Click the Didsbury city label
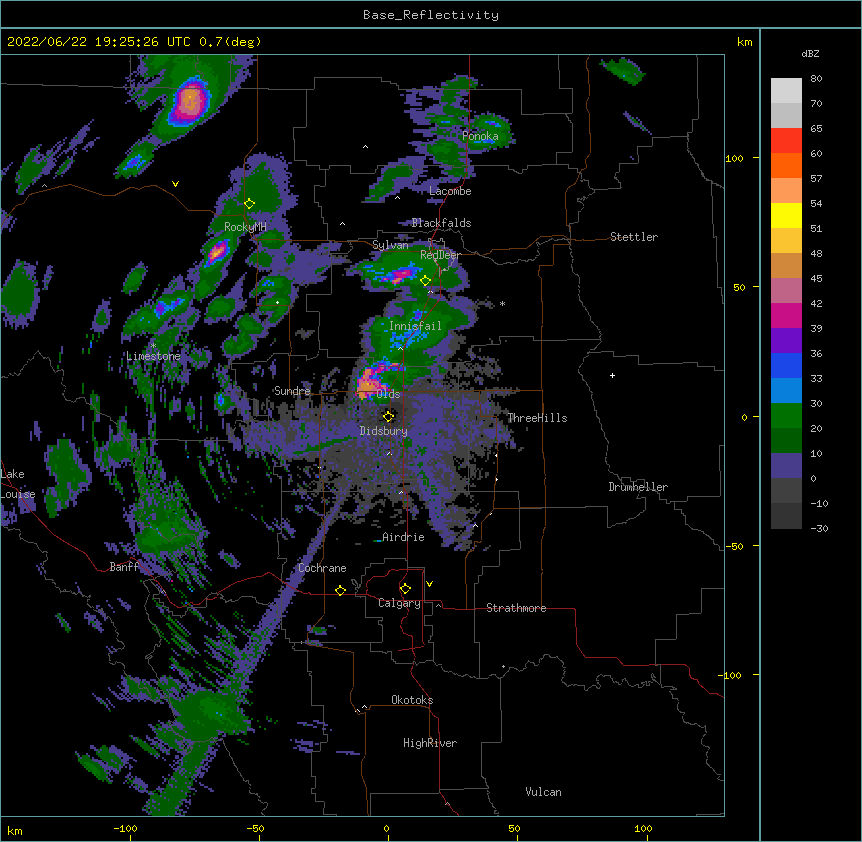This screenshot has width=862, height=842. (384, 431)
